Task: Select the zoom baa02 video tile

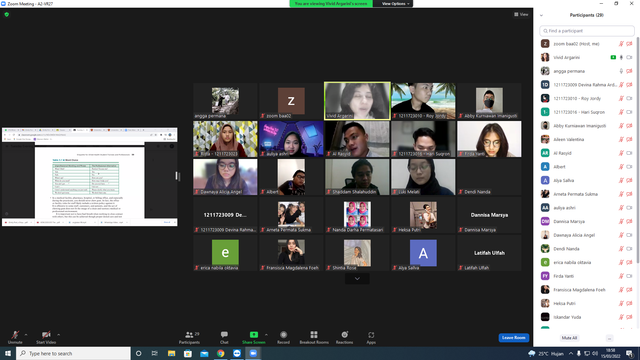Action: [291, 101]
